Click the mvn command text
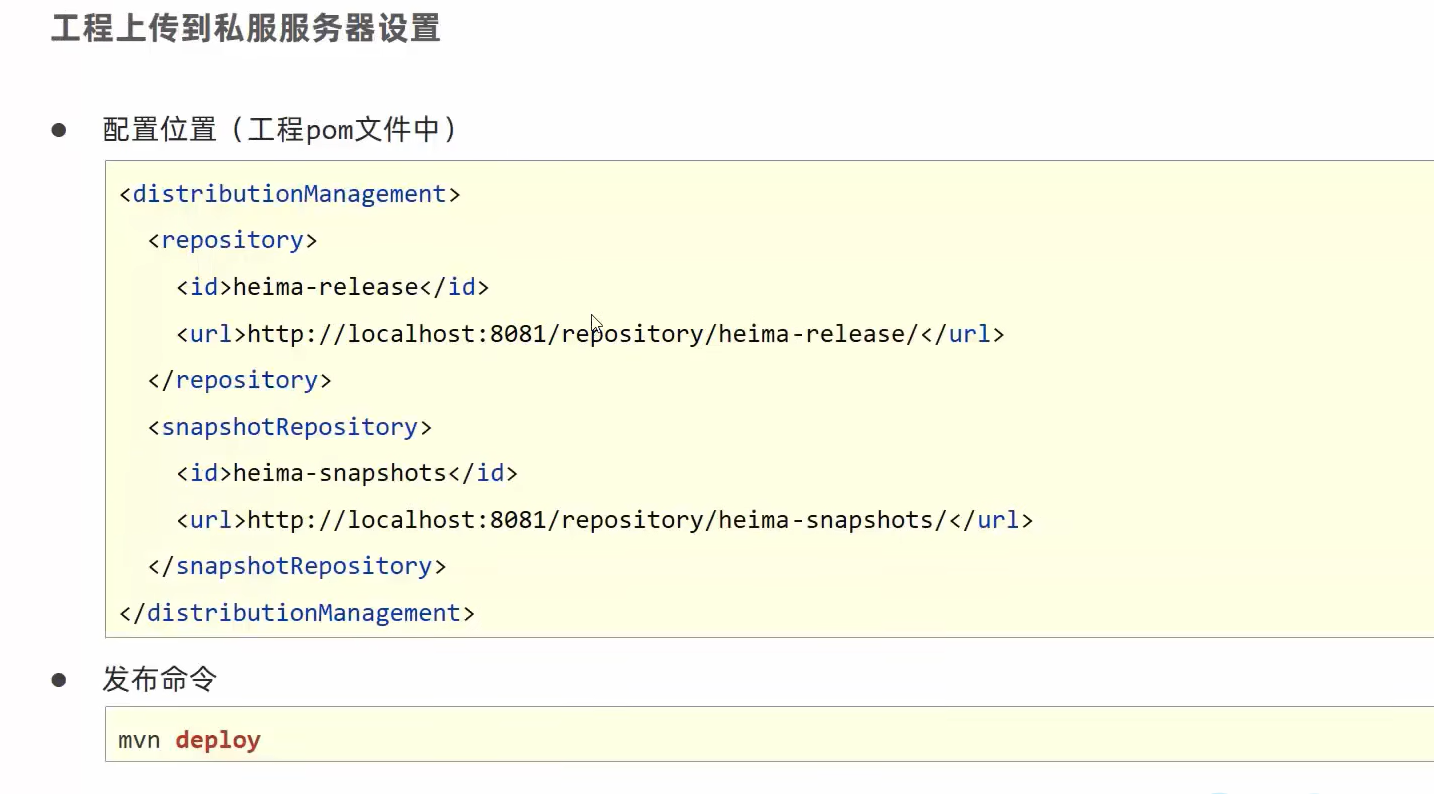This screenshot has height=794, width=1434. (139, 741)
